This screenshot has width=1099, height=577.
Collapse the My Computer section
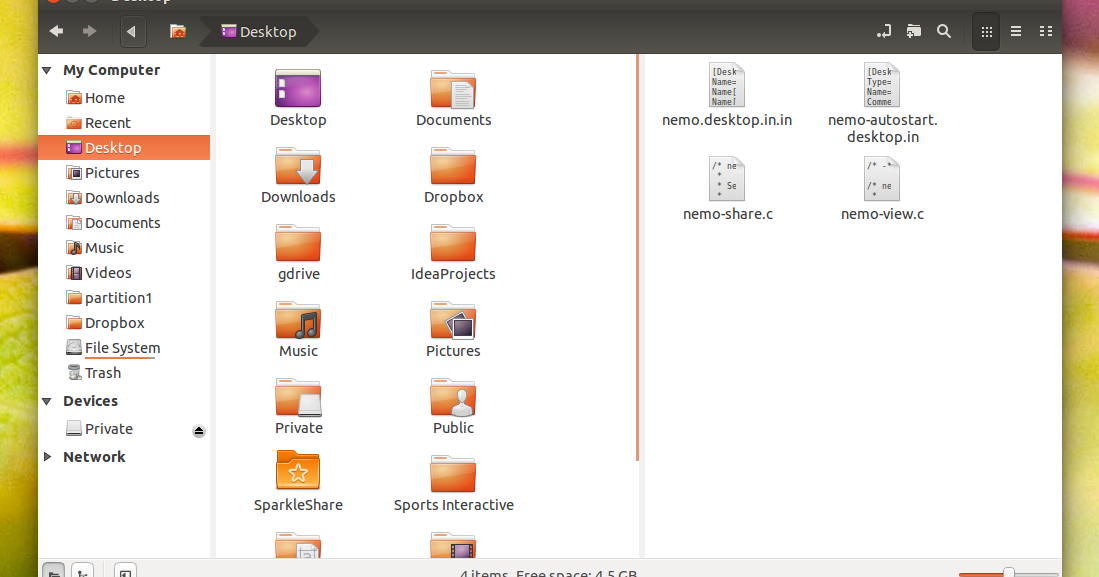[x=46, y=70]
